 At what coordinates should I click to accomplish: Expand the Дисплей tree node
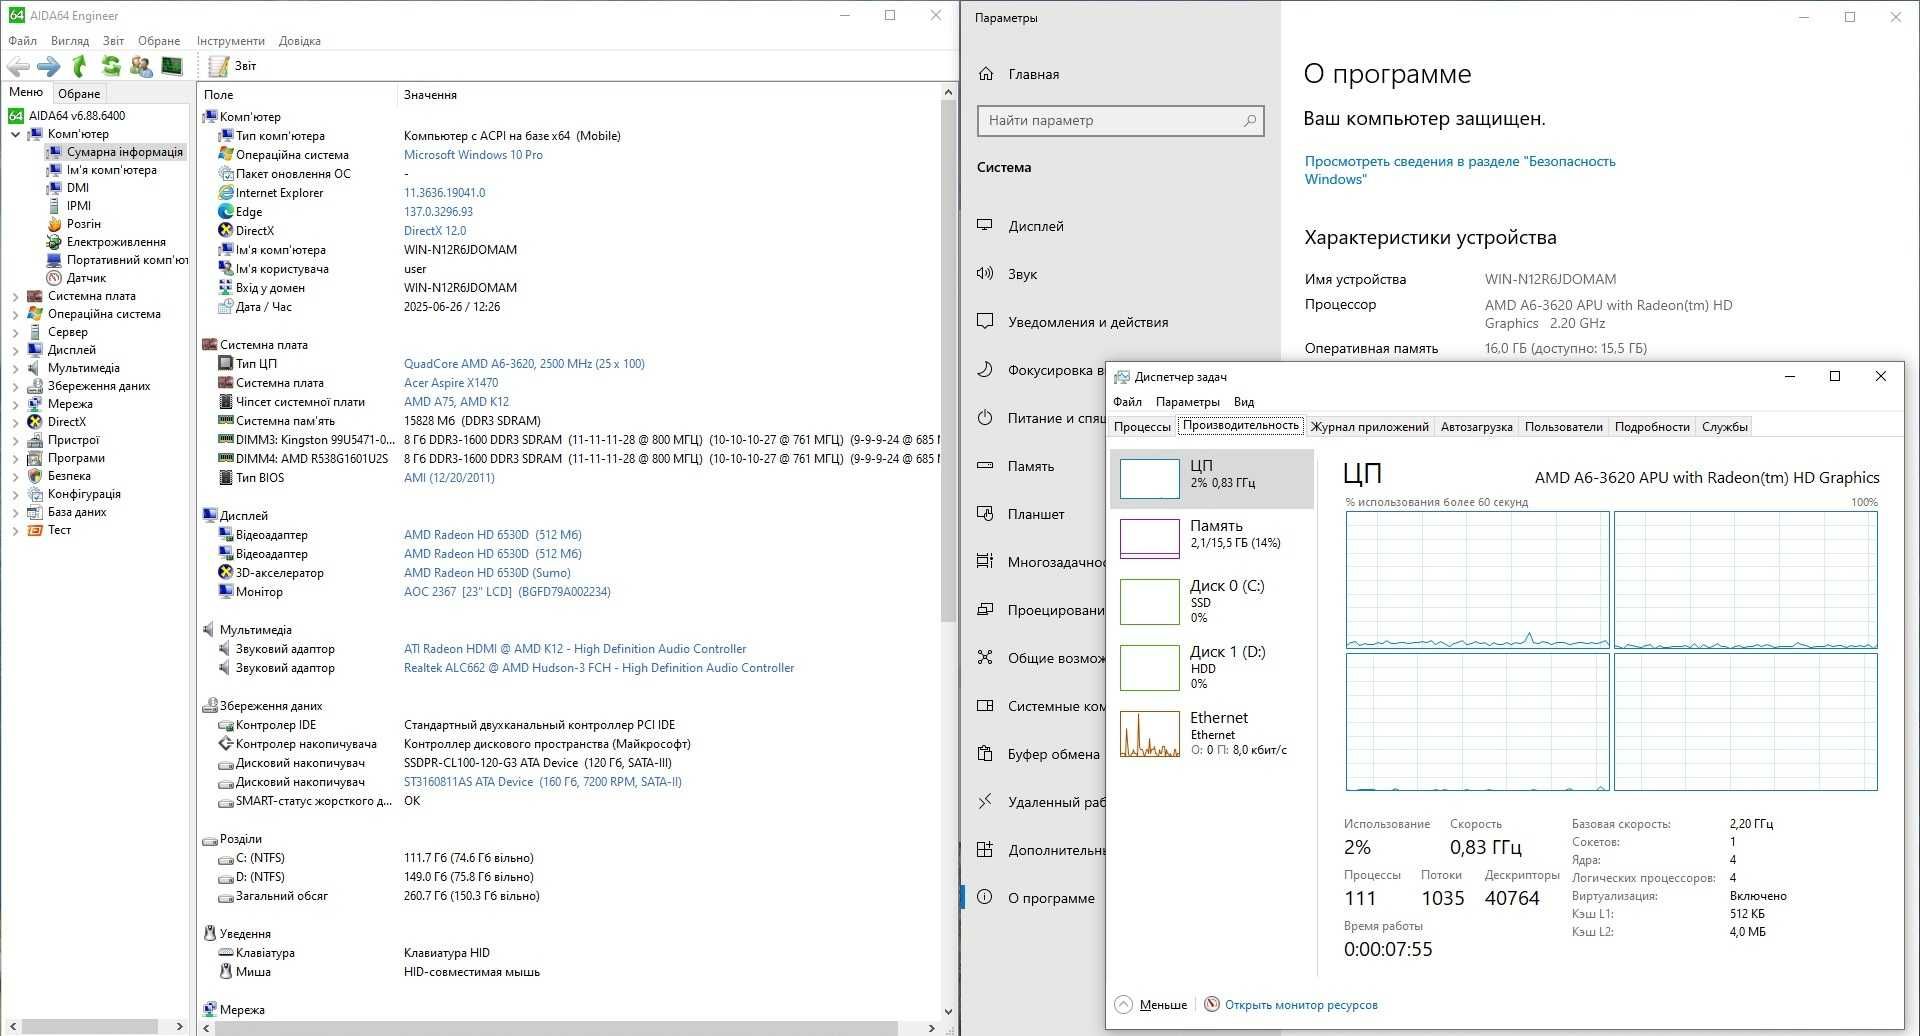click(15, 350)
